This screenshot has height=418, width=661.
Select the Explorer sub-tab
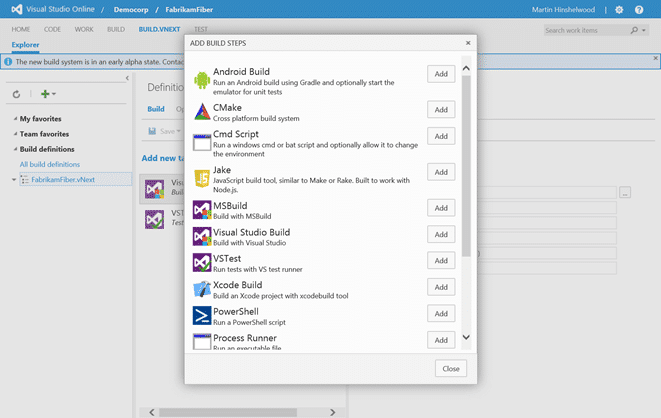pyautogui.click(x=25, y=45)
